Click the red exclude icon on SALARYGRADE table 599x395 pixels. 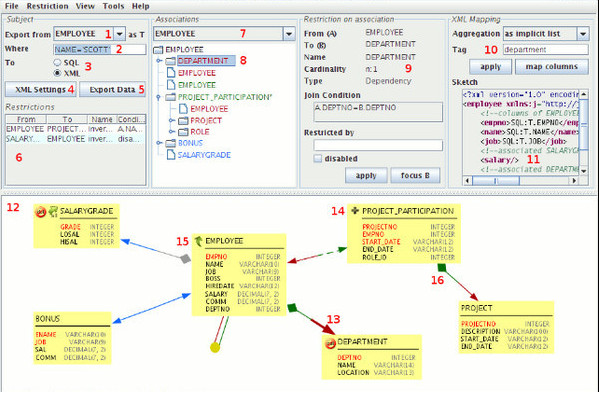(40, 211)
